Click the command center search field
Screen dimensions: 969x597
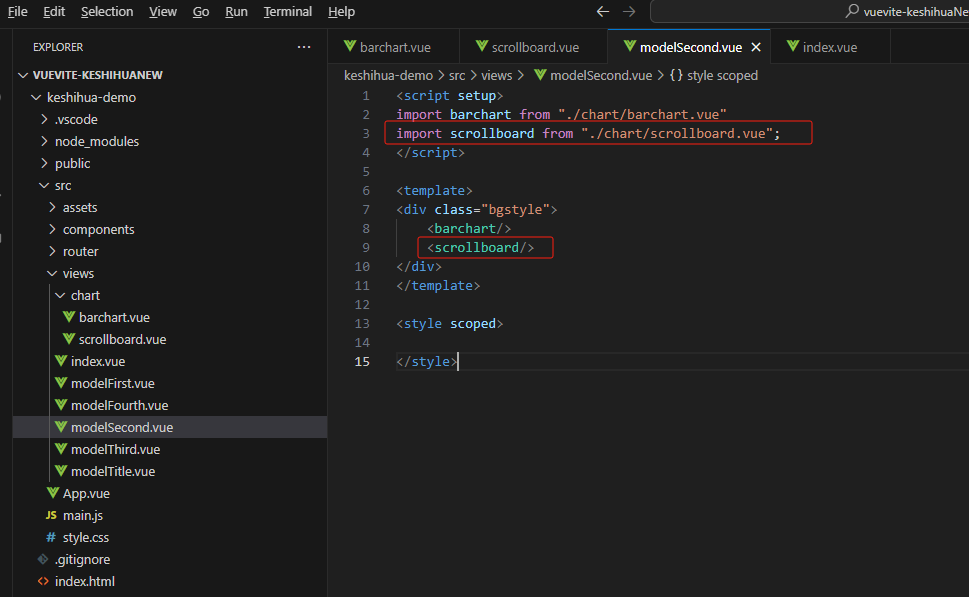(810, 12)
